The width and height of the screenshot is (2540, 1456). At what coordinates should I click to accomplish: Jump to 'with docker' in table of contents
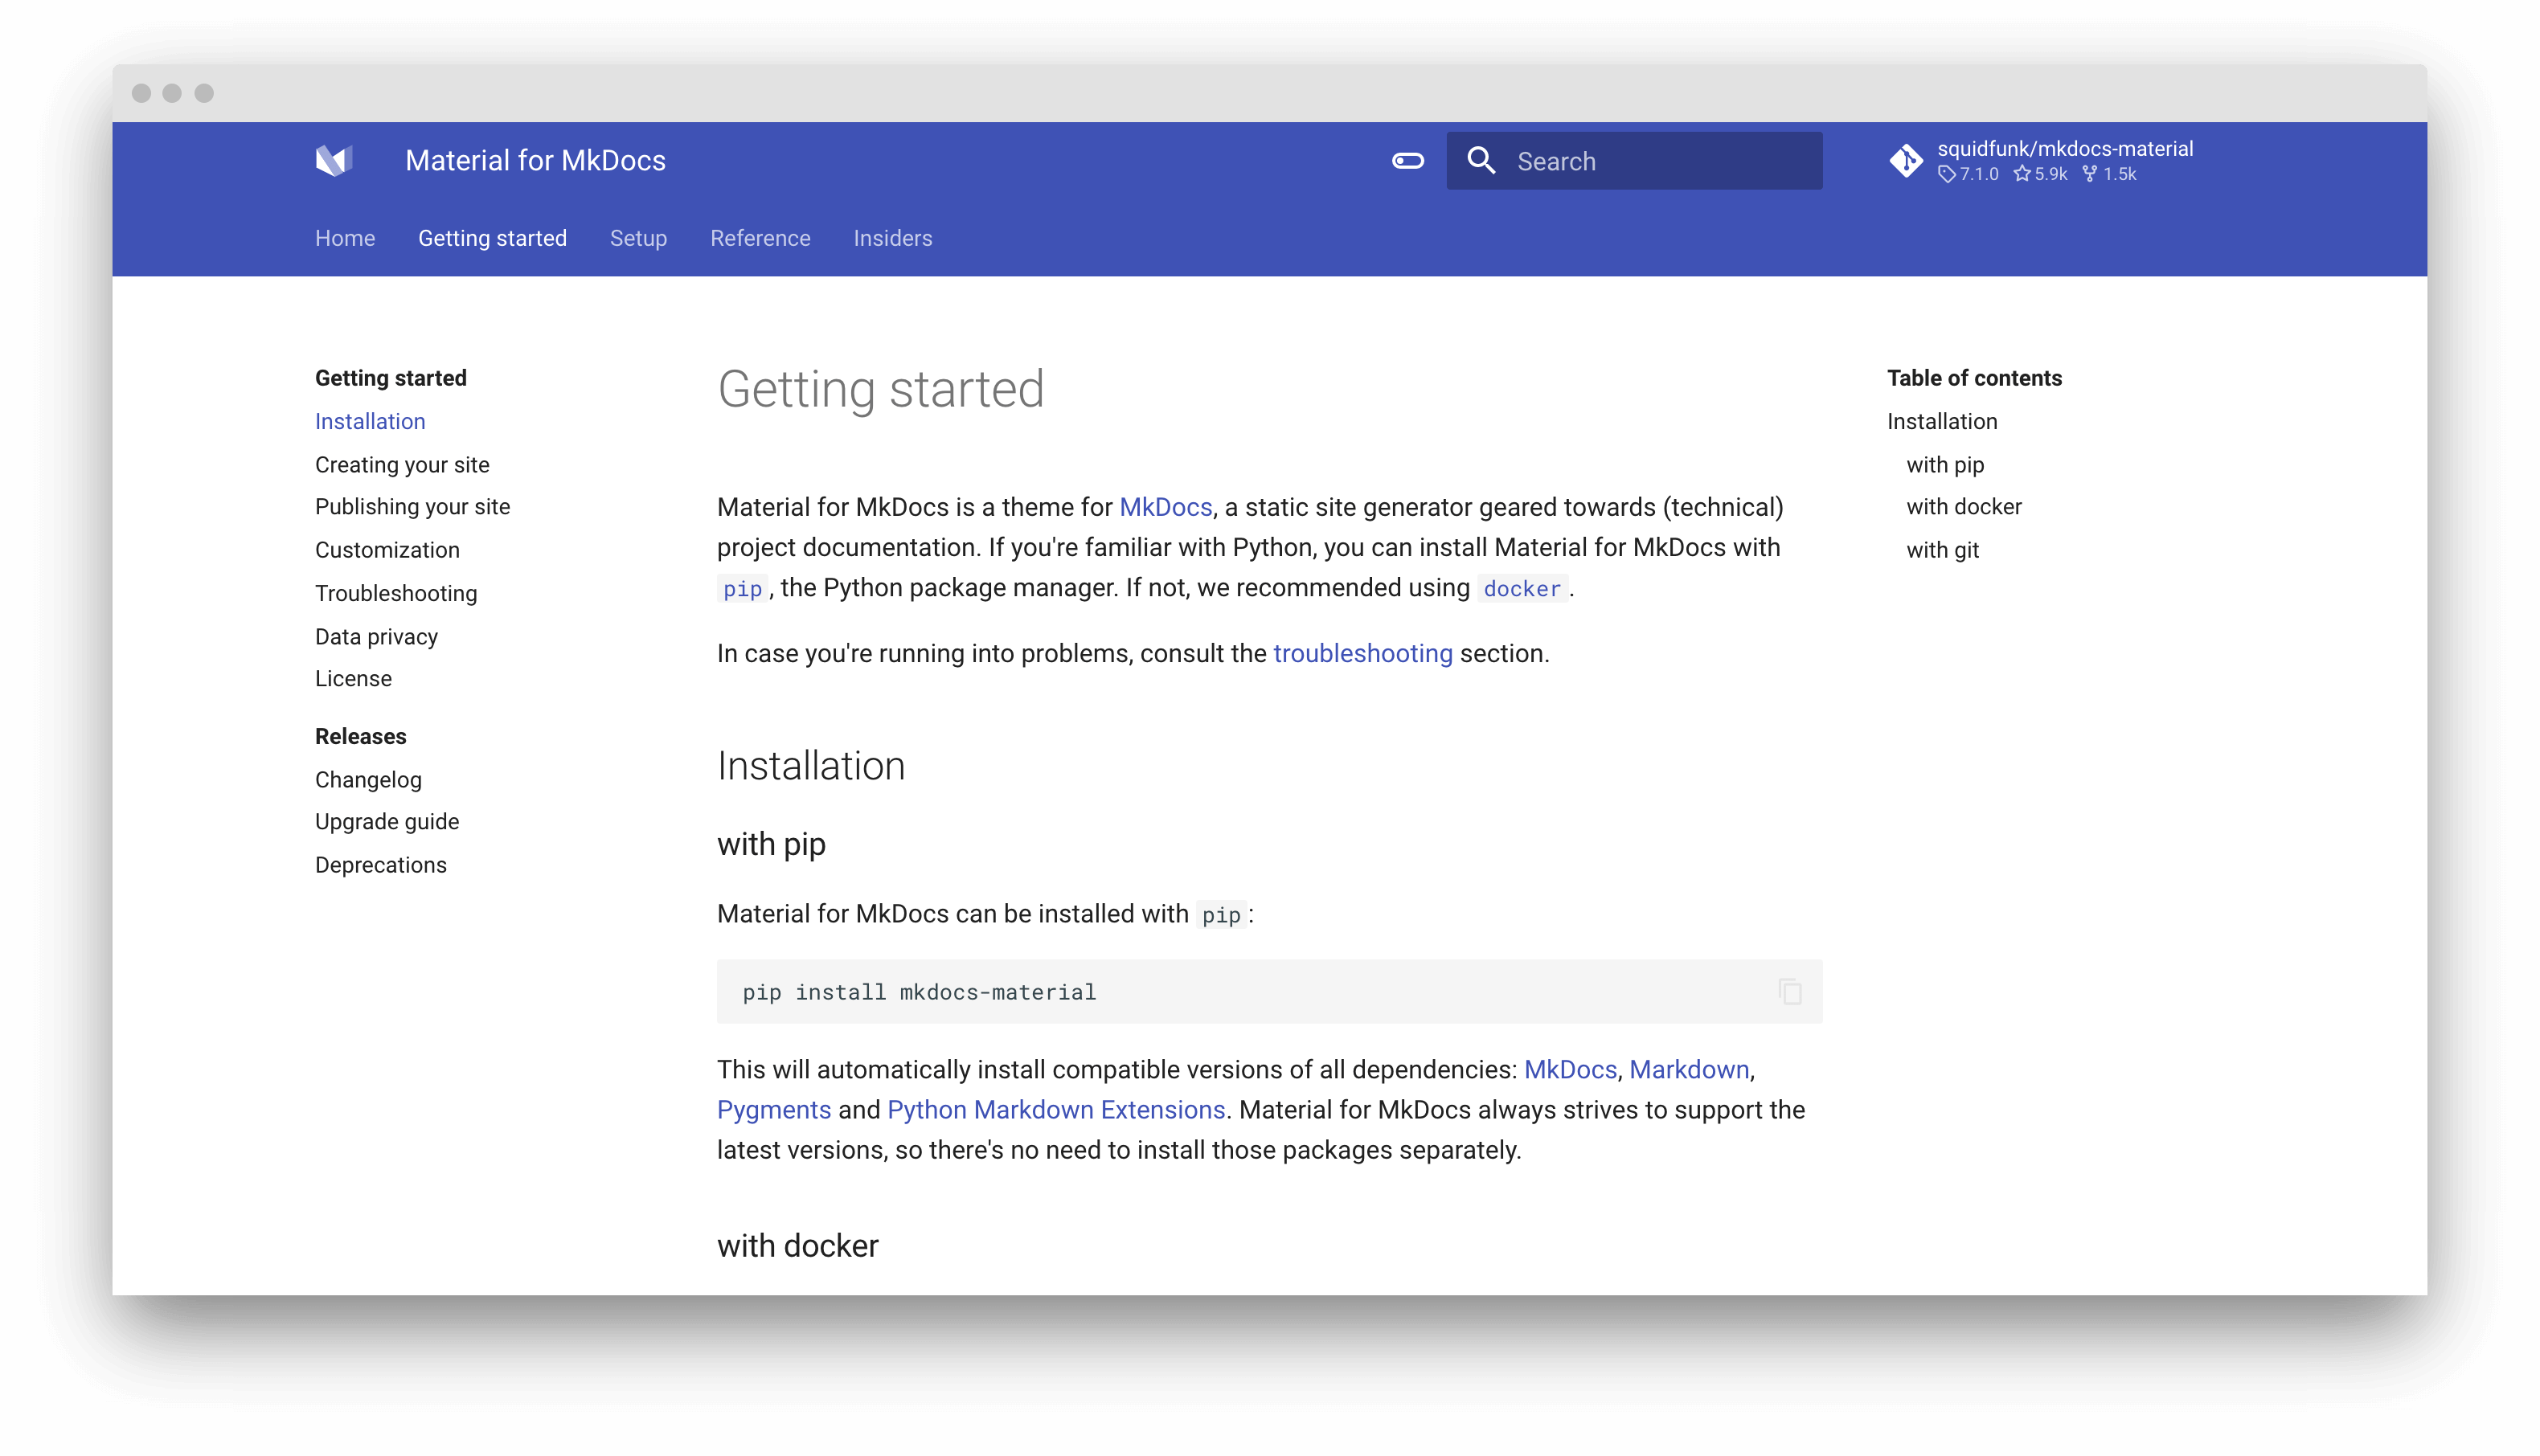coord(1963,507)
